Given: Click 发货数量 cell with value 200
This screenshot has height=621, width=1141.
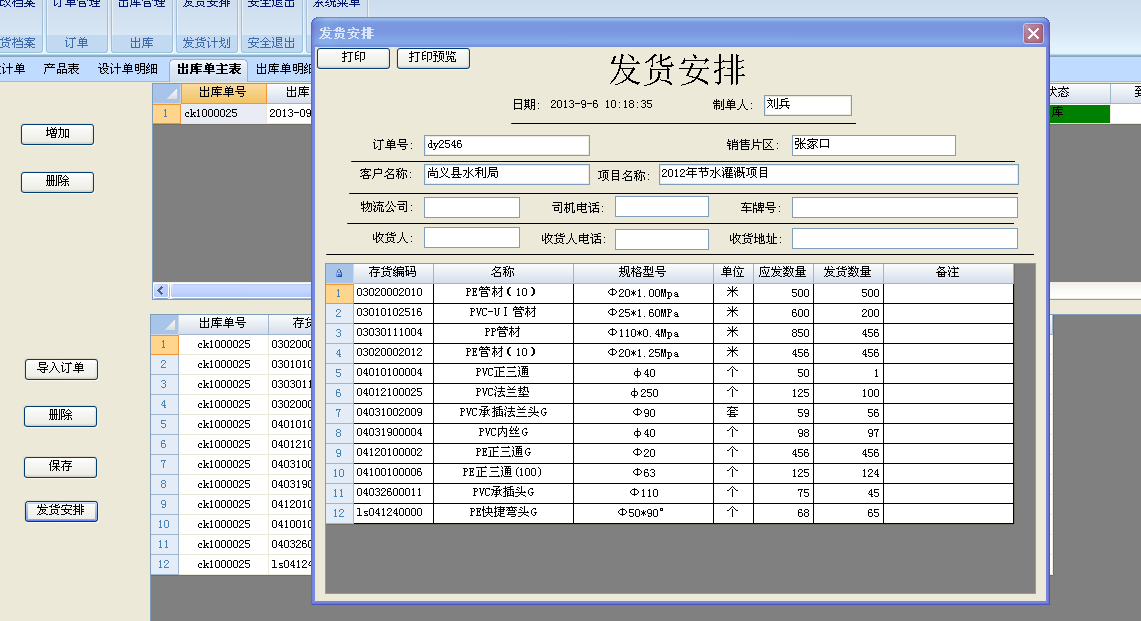Looking at the screenshot, I should (848, 313).
